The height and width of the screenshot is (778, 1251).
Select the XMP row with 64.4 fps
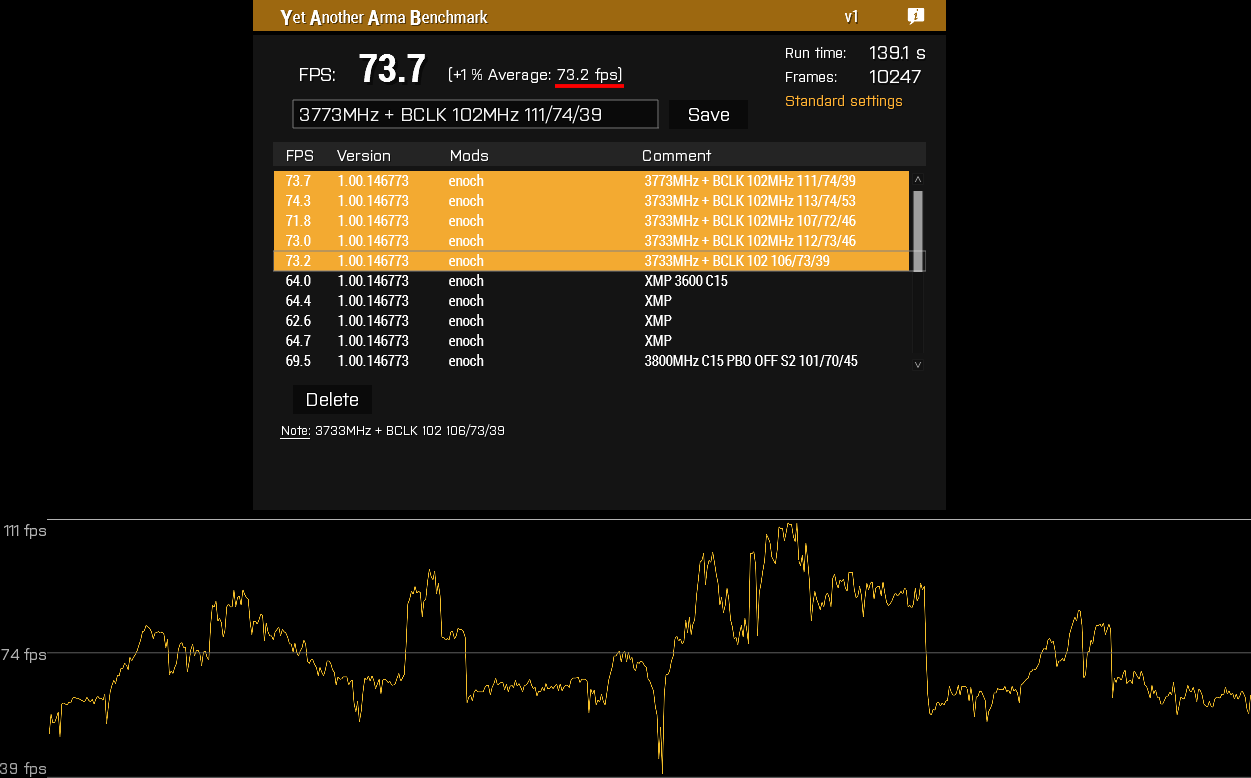click(591, 301)
